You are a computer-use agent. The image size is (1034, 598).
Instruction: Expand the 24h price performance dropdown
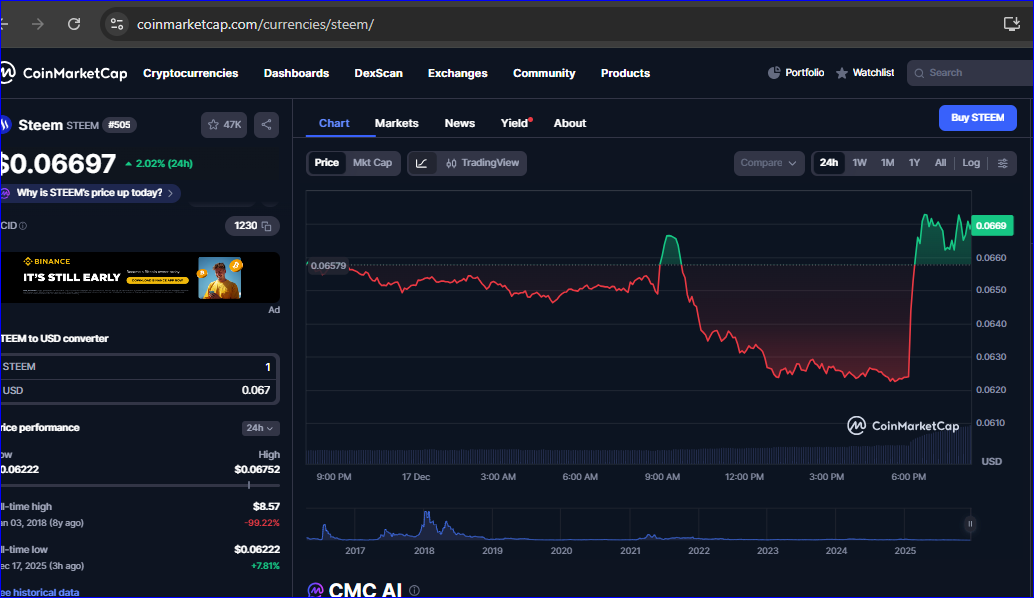click(260, 428)
